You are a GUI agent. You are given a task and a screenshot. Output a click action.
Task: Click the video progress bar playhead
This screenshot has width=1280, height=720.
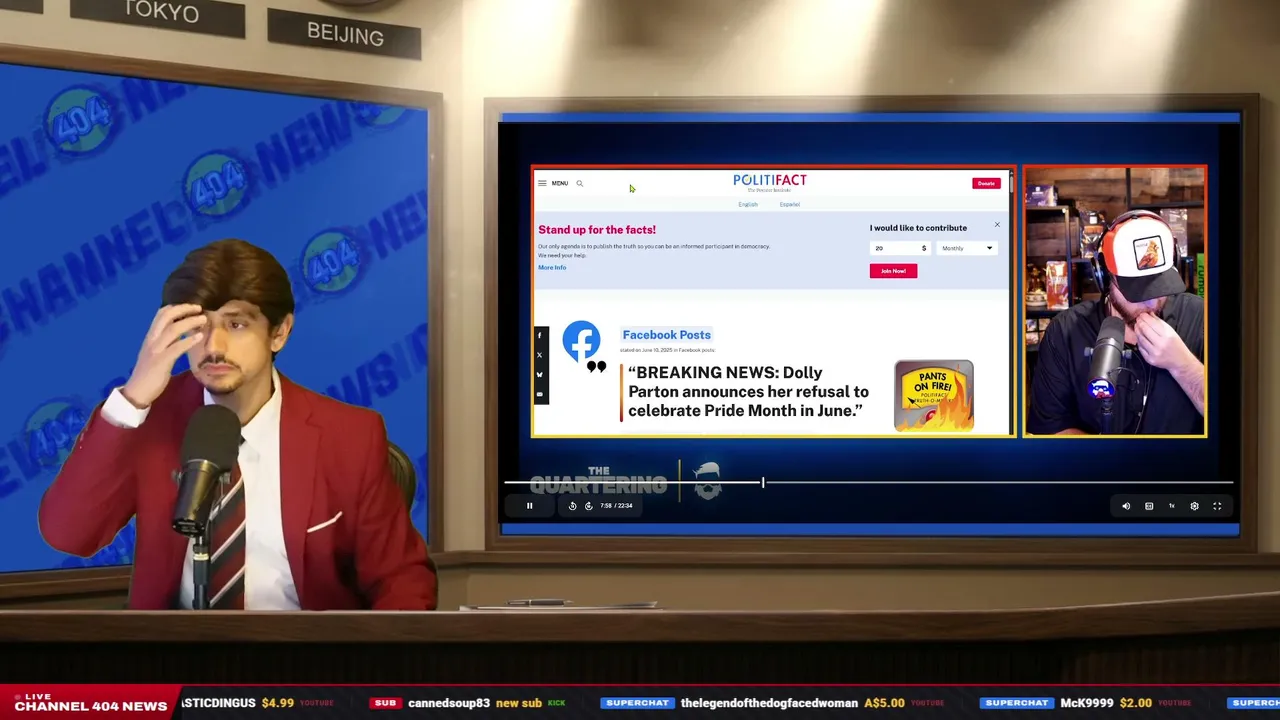click(763, 483)
